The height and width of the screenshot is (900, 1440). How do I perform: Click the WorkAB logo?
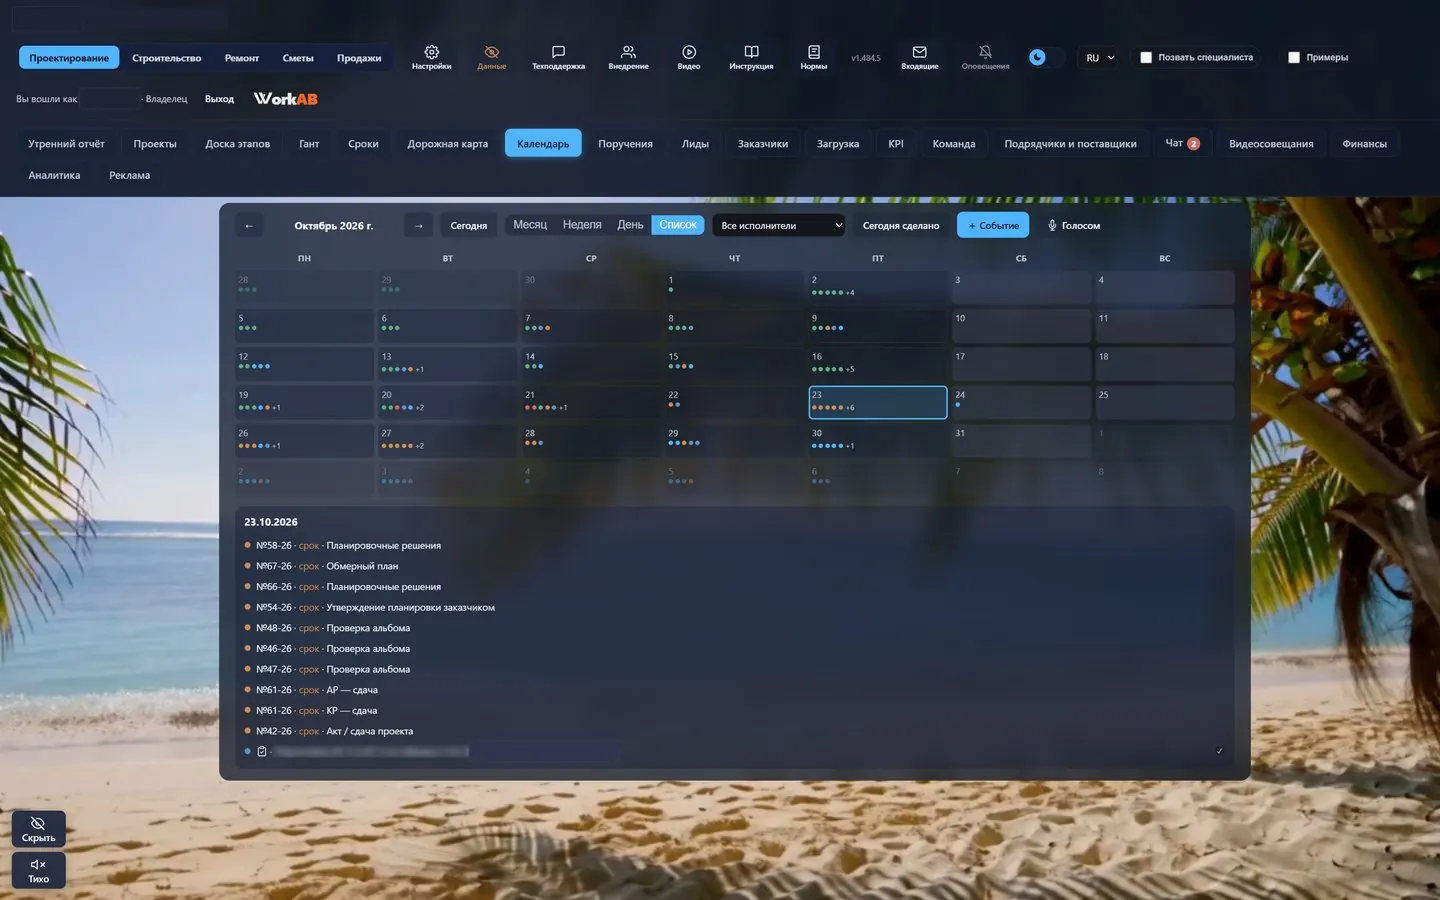pos(286,99)
